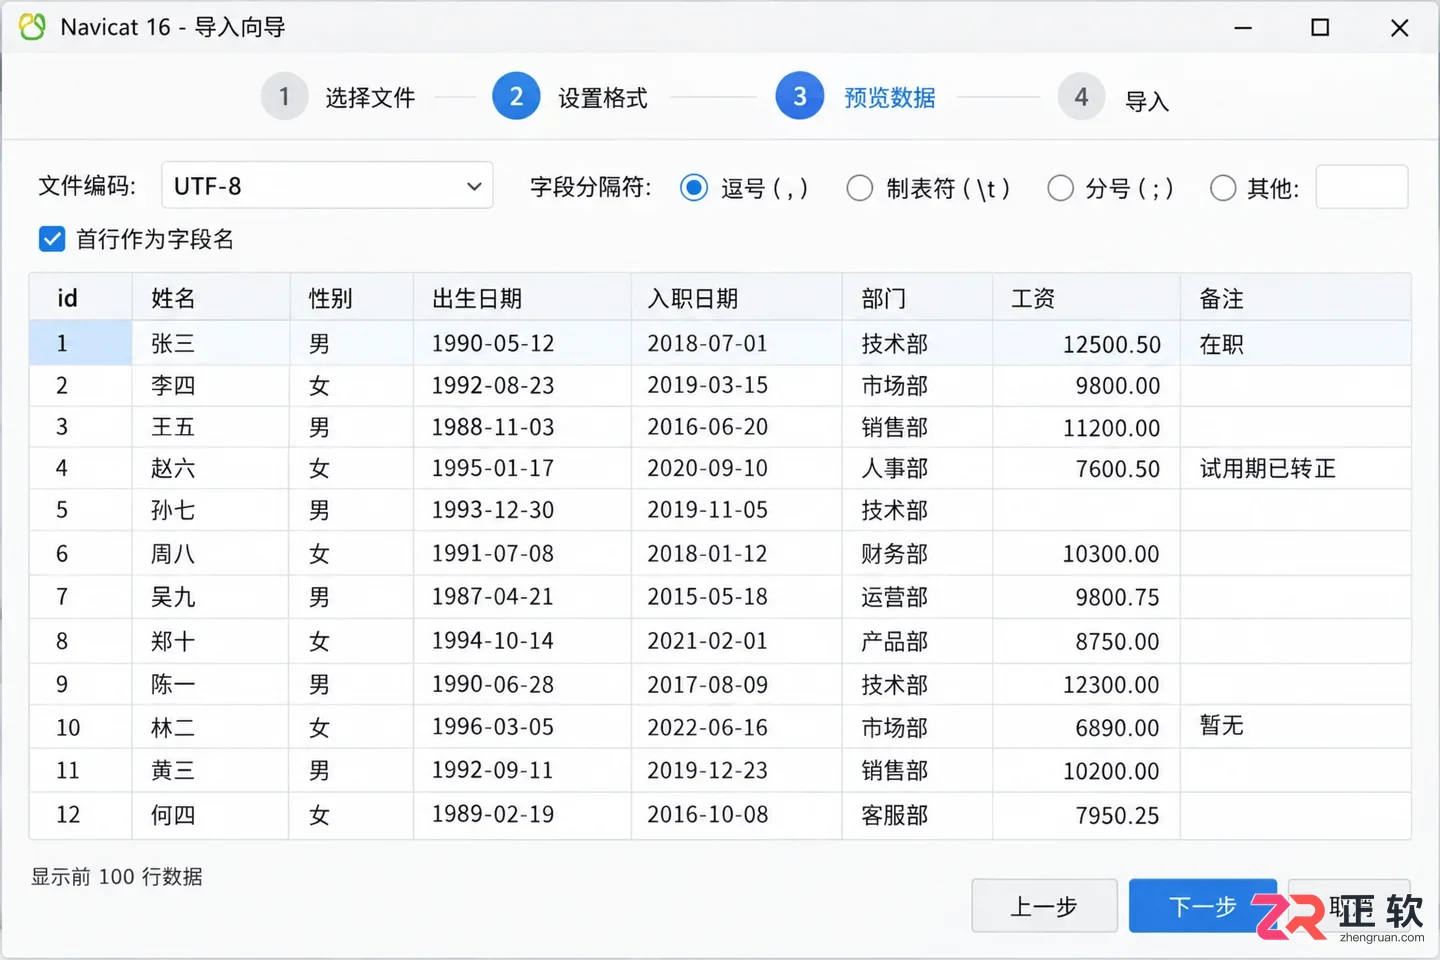
Task: Click the 试用期已转正 remark cell
Action: point(1296,468)
